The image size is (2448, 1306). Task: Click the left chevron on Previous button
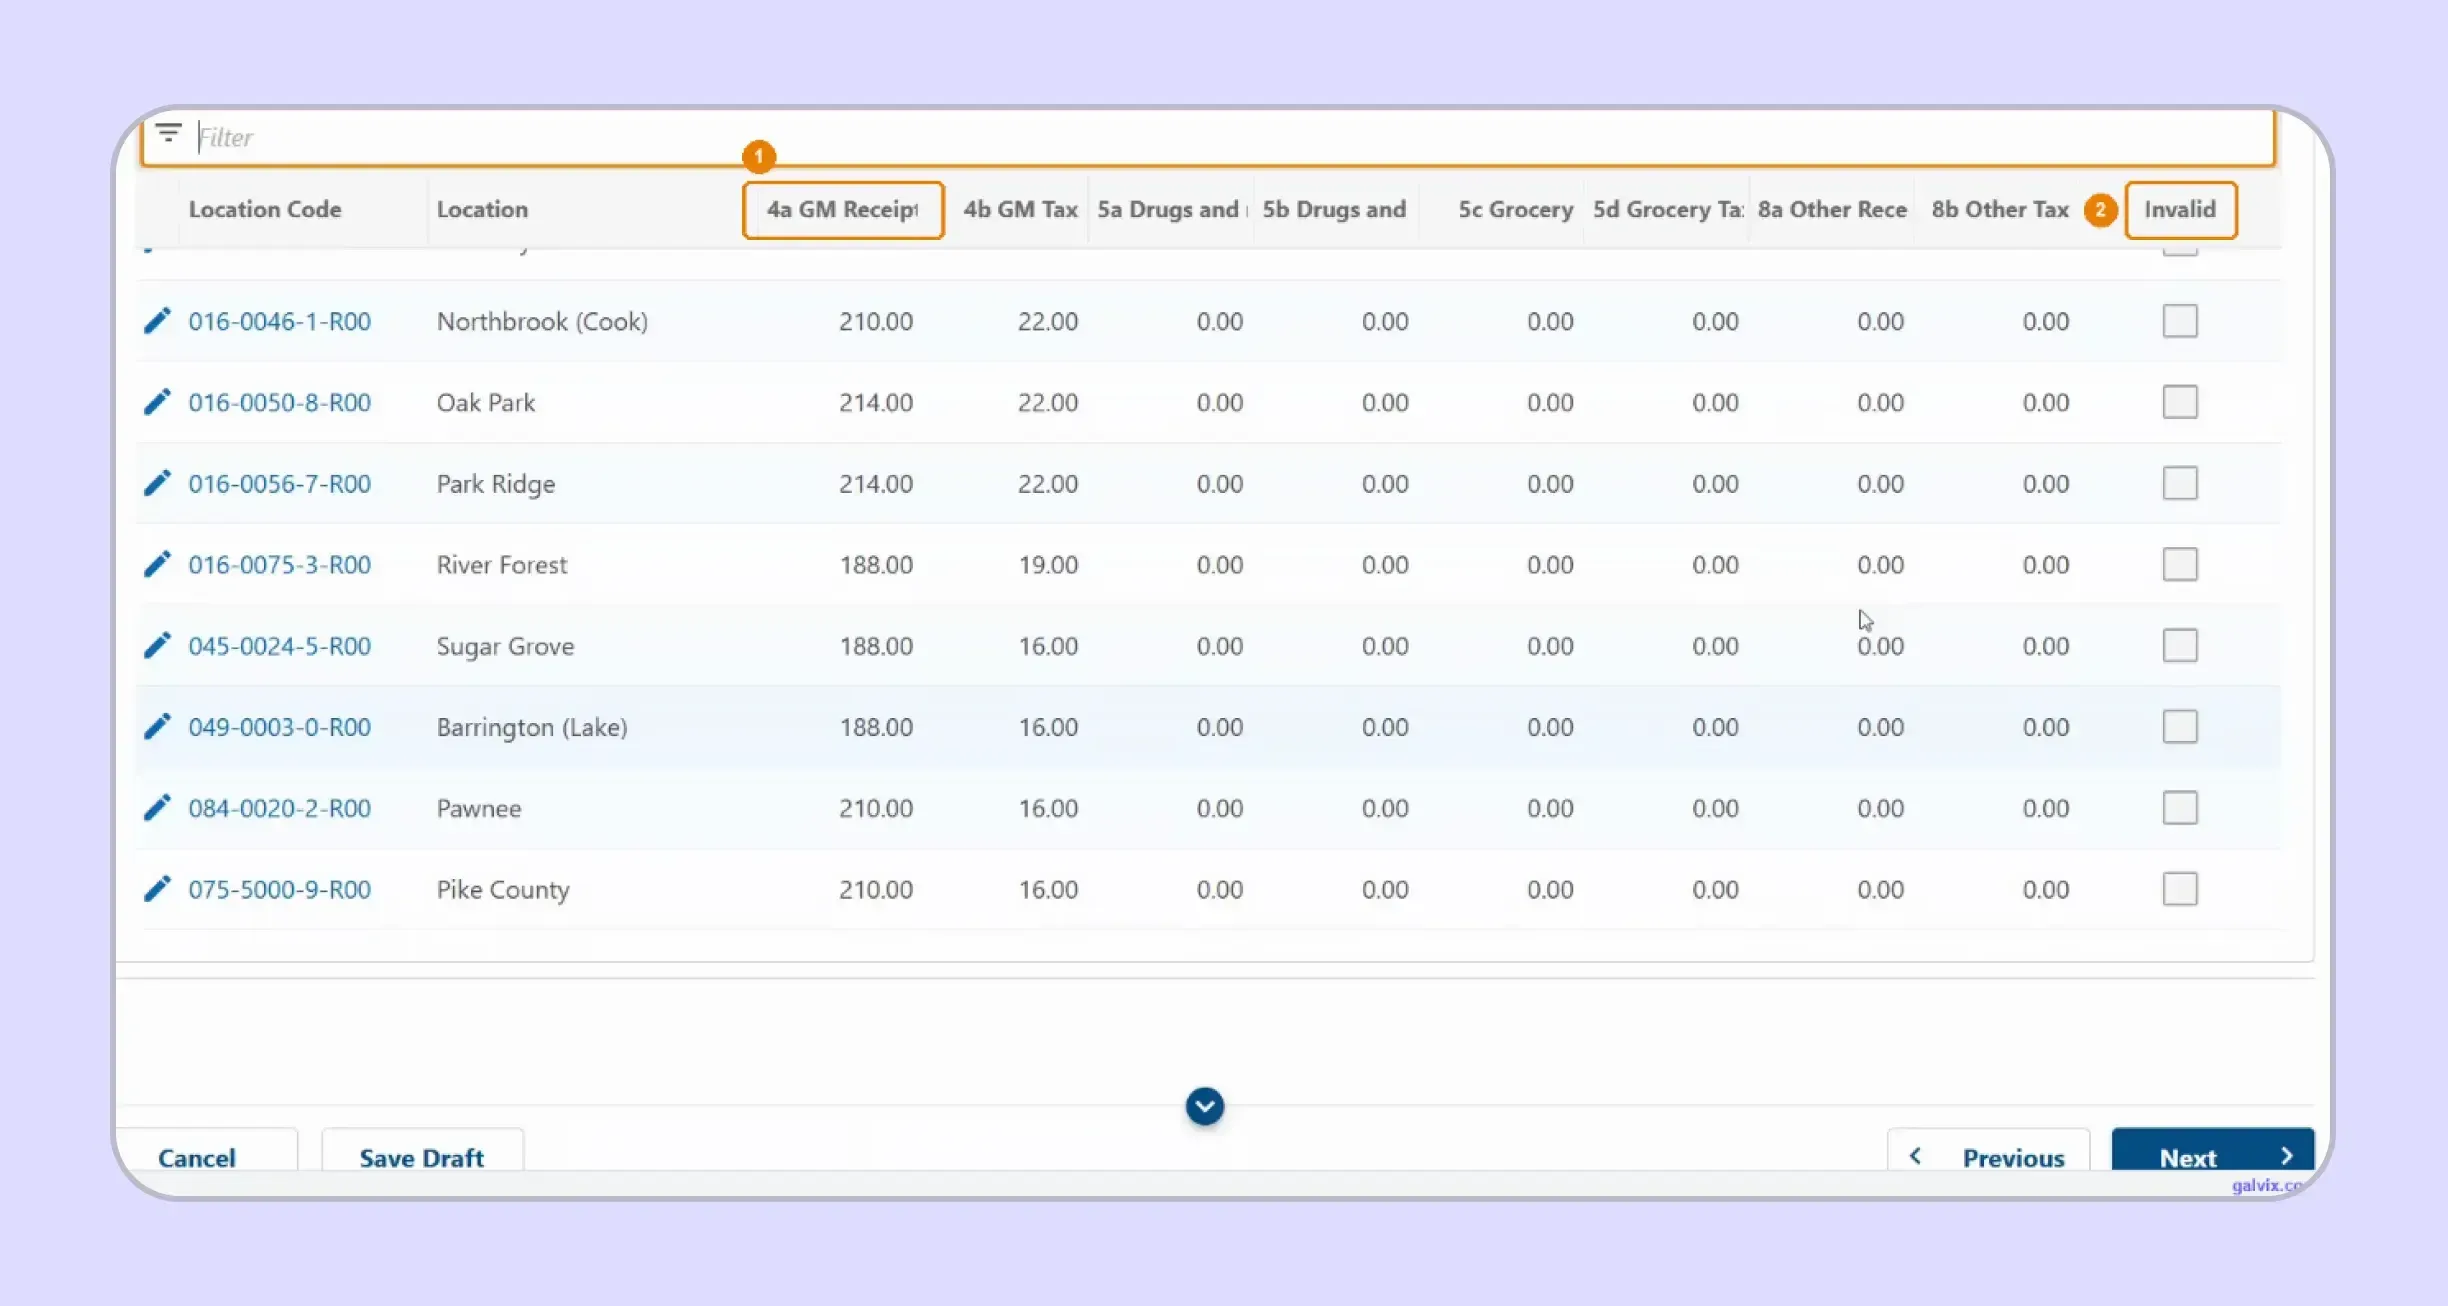pyautogui.click(x=1915, y=1156)
